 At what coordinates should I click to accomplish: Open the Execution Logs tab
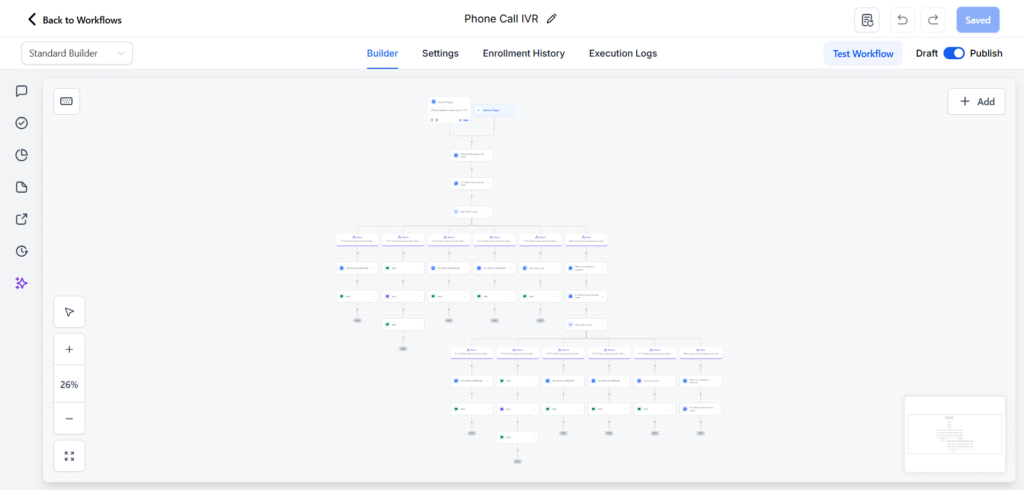click(623, 54)
